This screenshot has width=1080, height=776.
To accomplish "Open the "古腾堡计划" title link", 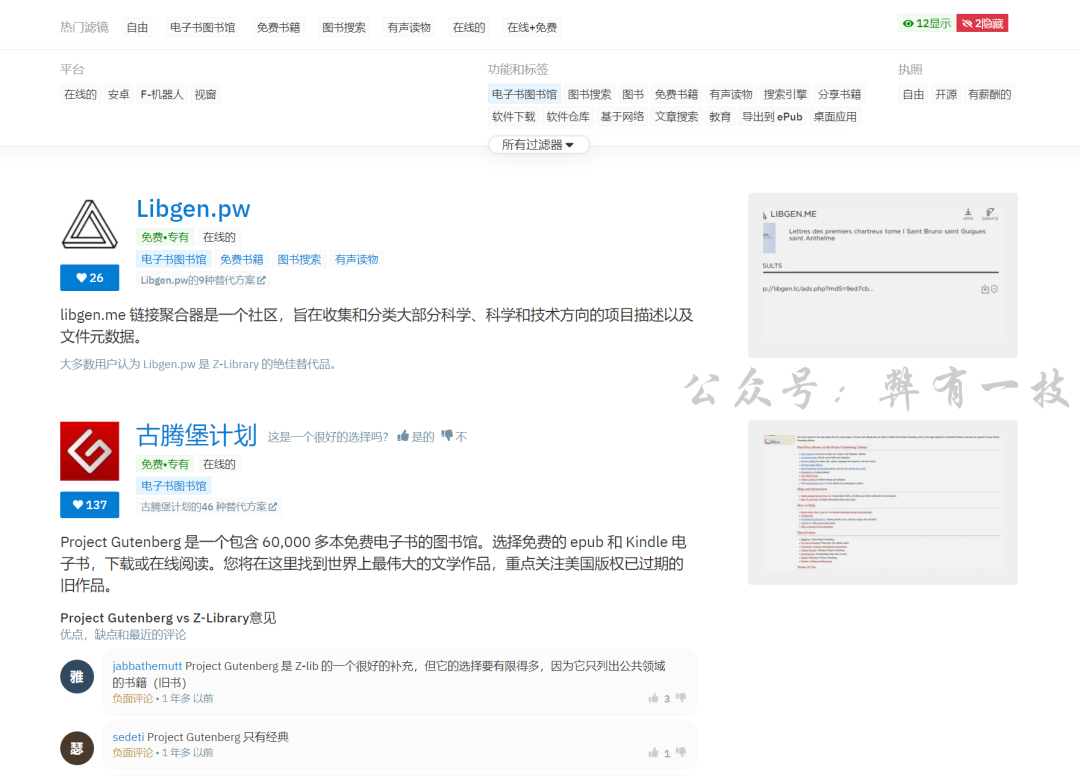I will [x=196, y=435].
